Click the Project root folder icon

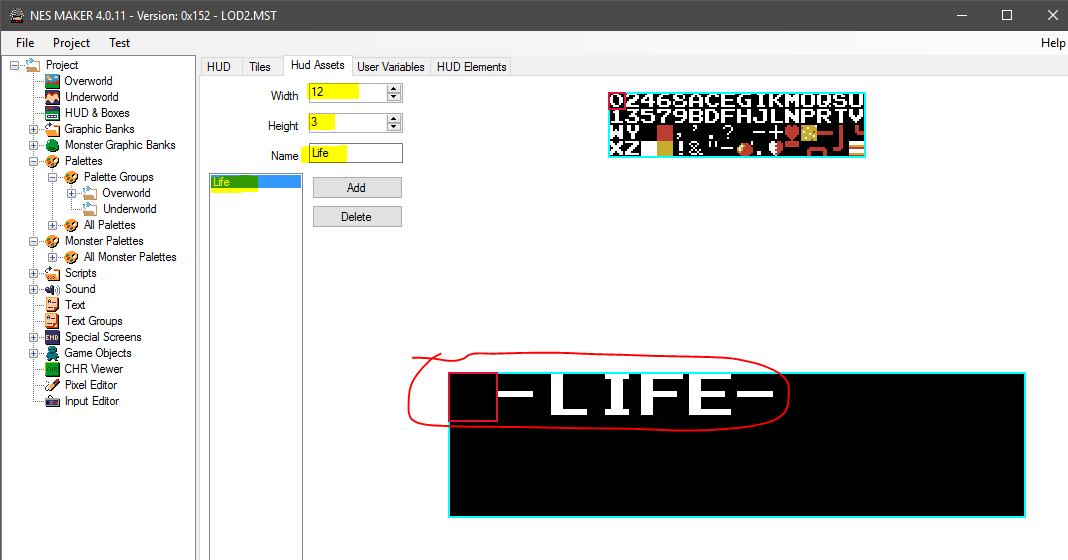point(33,65)
